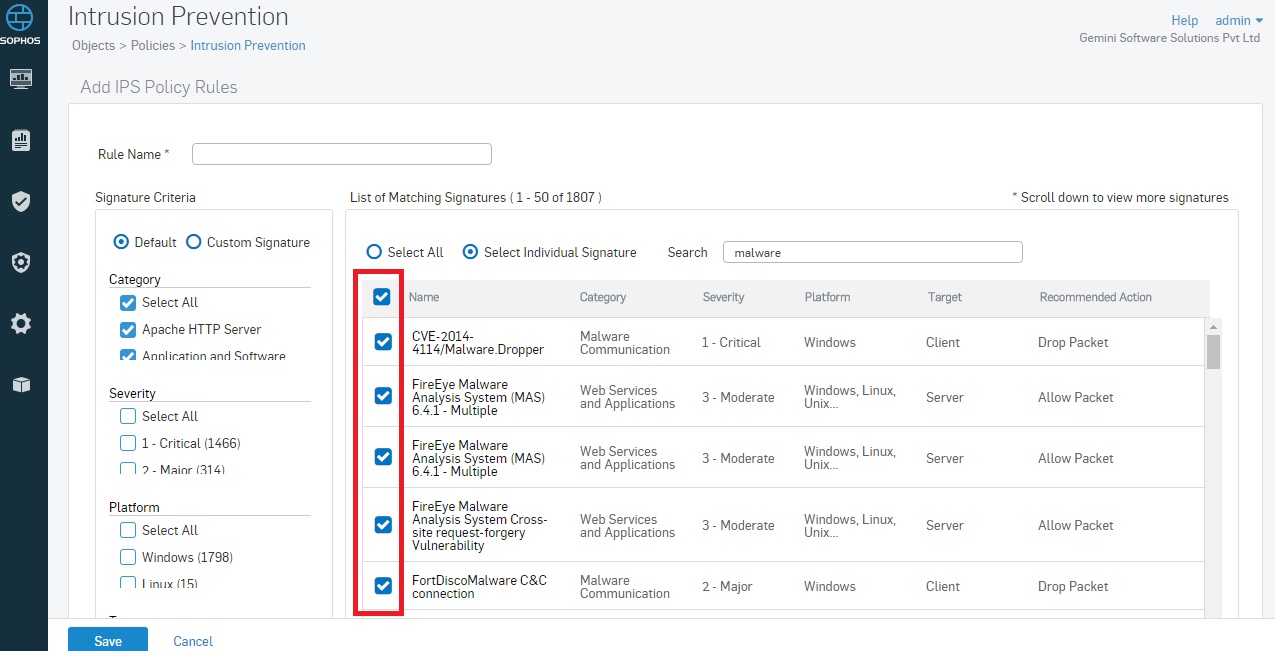Screen dimensions: 1275x651
Task: Uncheck FireEye Cross-site request-forgery signature checkbox
Action: click(x=383, y=525)
